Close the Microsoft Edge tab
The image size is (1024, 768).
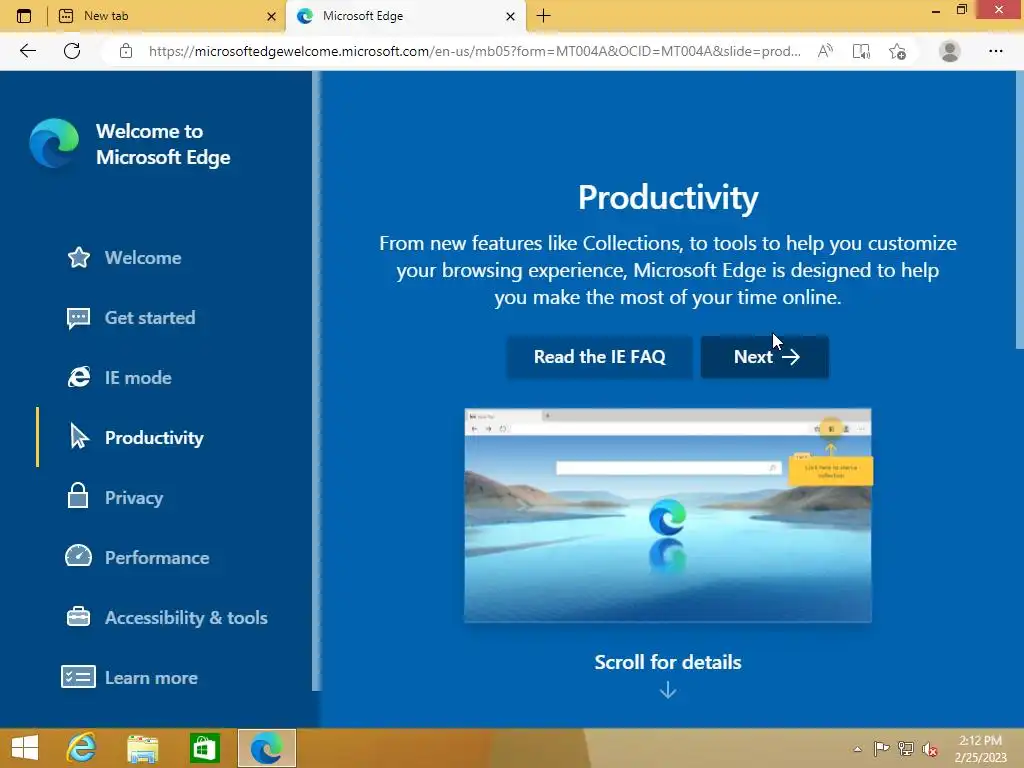tap(511, 16)
